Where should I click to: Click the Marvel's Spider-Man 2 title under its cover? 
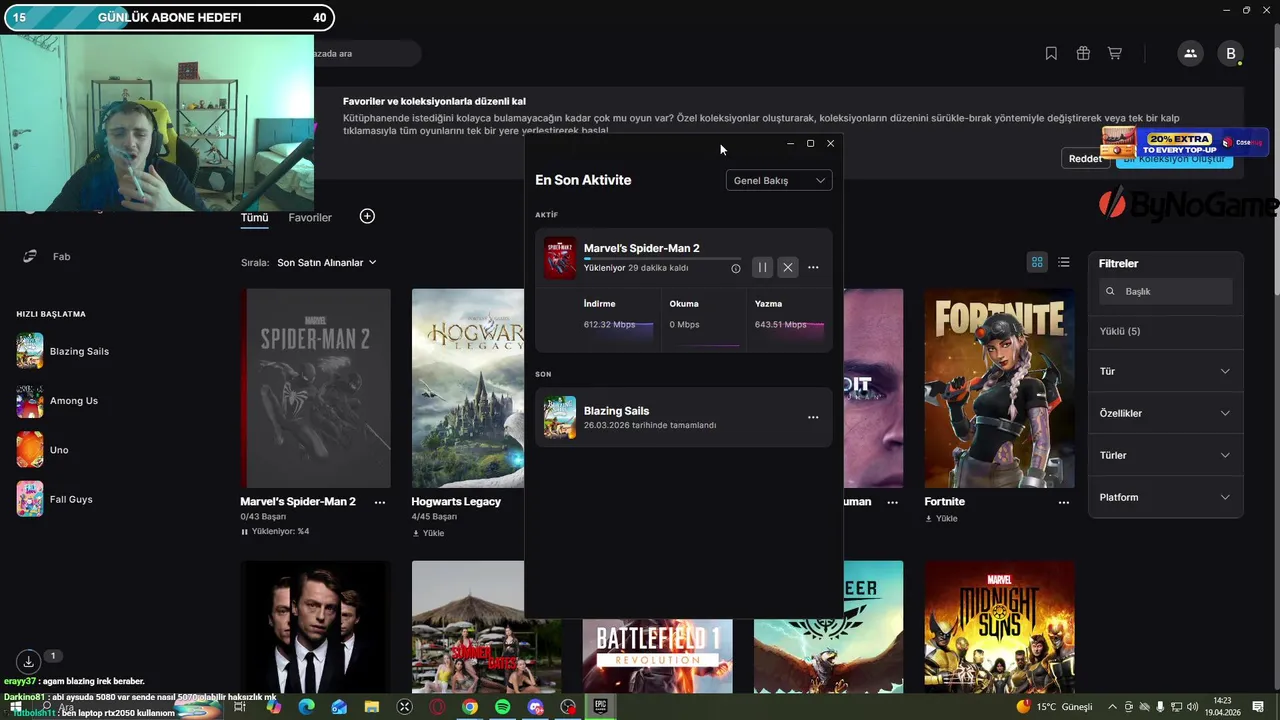[x=298, y=502]
